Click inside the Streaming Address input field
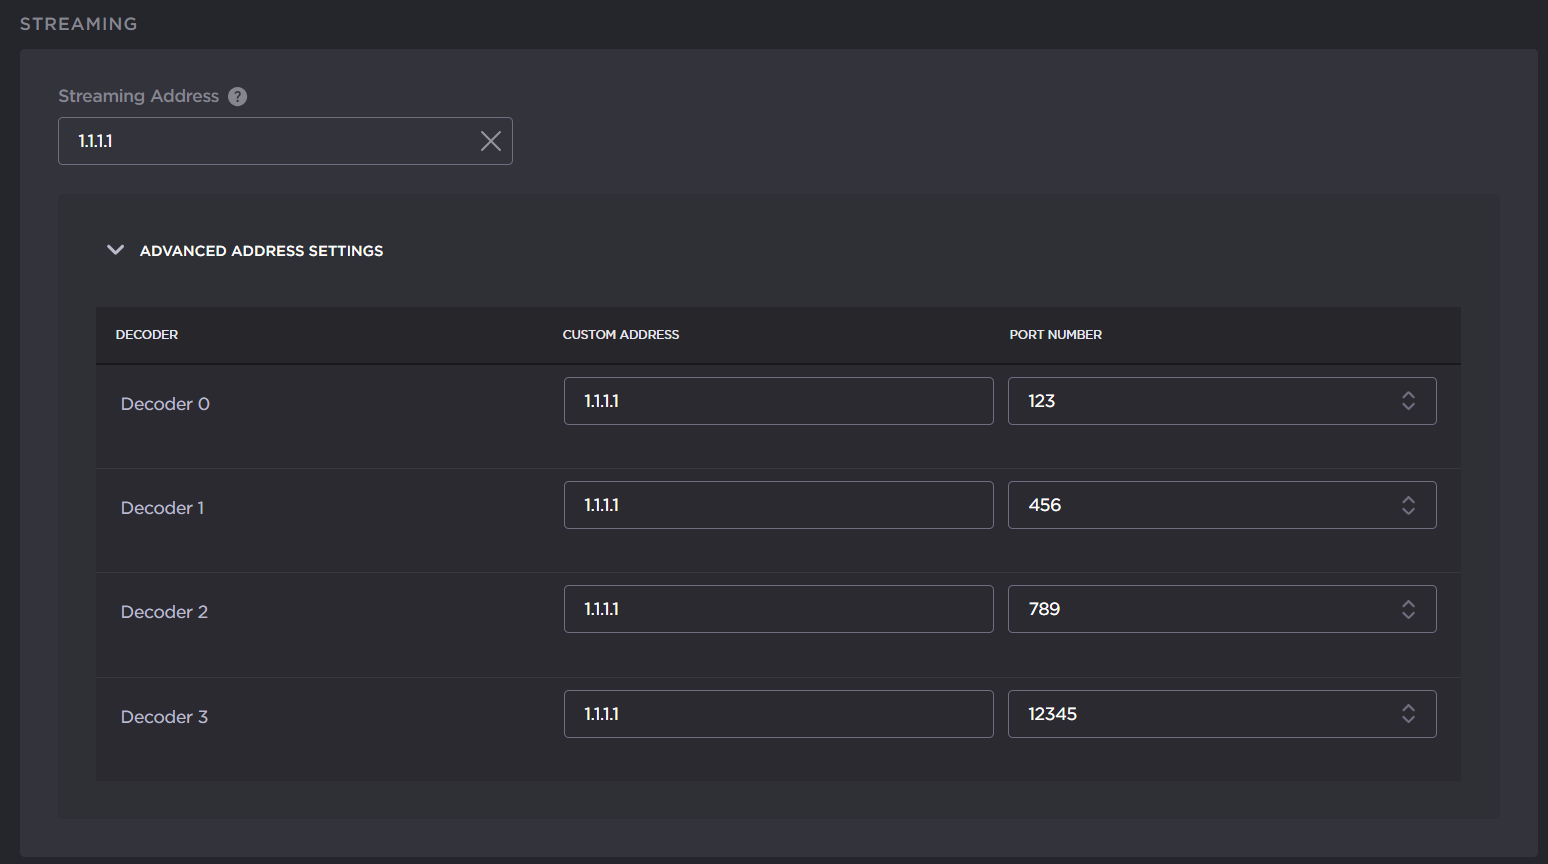Viewport: 1548px width, 864px height. tap(270, 141)
